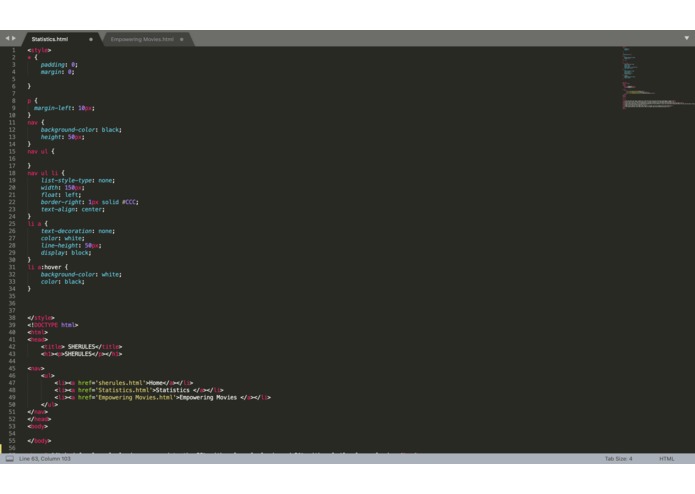Click the text-decoration: none declaration
This screenshot has width=695, height=494.
click(x=78, y=231)
